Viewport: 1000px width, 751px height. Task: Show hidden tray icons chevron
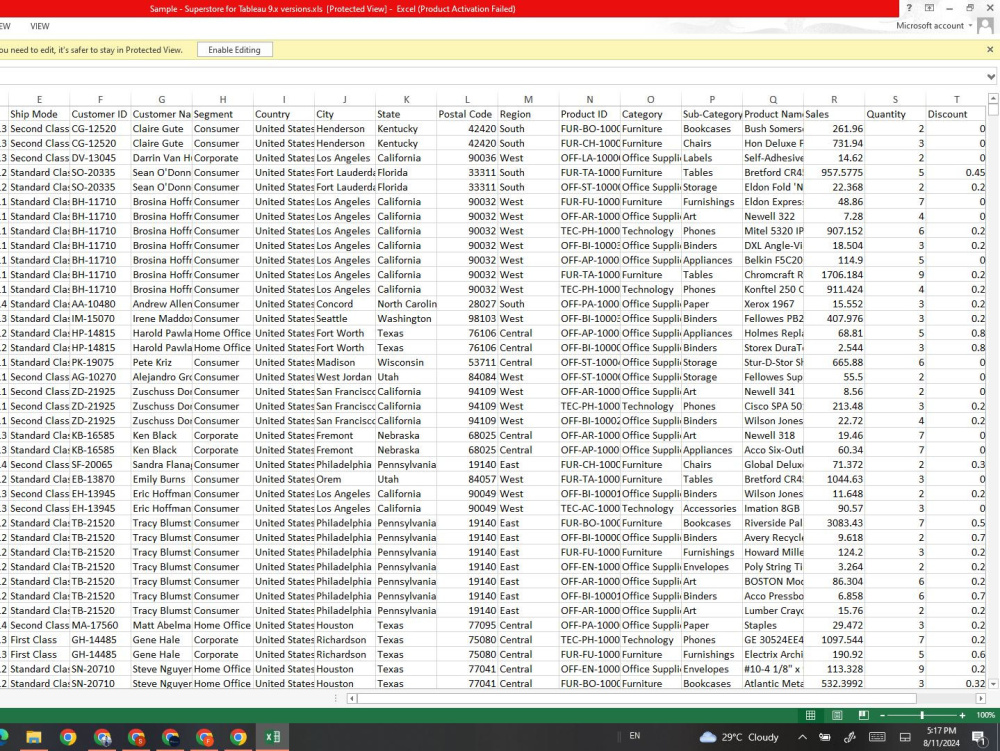(x=802, y=737)
